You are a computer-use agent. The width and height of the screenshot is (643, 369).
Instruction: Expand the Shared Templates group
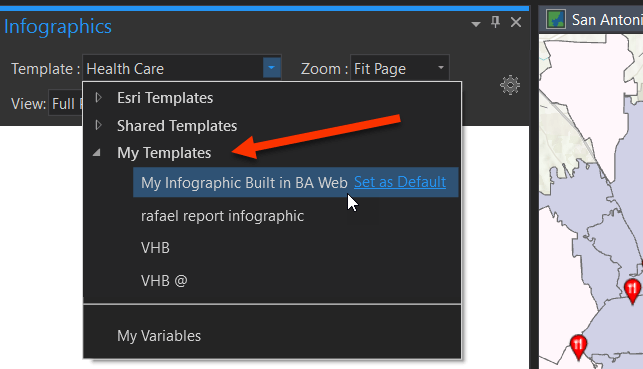pyautogui.click(x=98, y=125)
